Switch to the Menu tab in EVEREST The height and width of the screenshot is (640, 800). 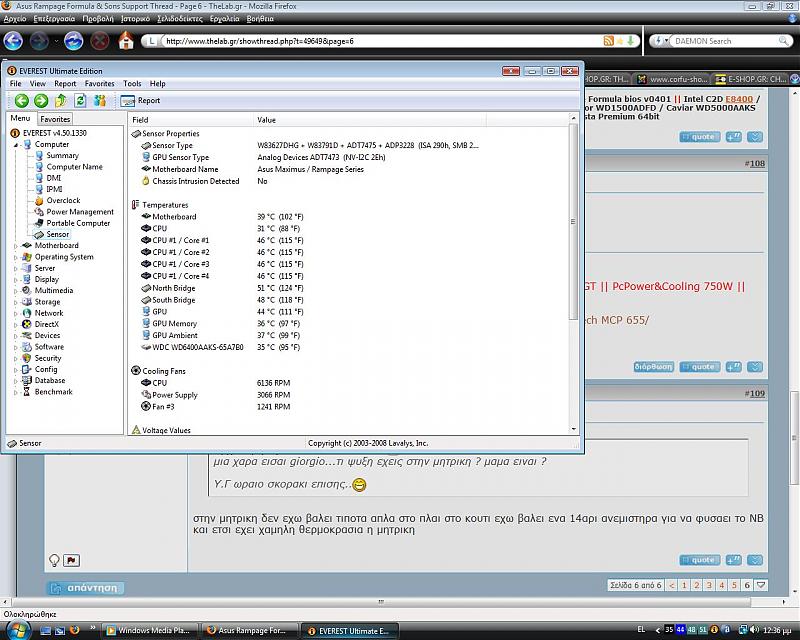(x=21, y=118)
